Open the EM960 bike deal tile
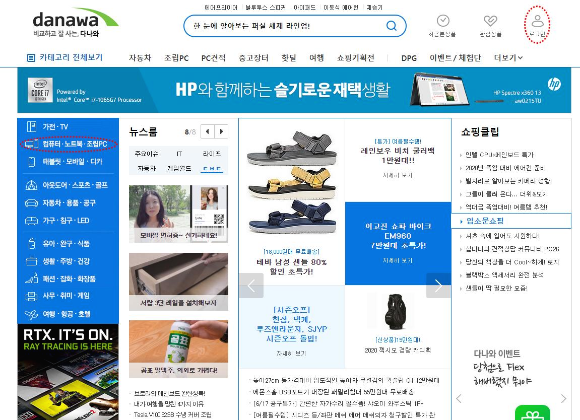 pos(398,243)
